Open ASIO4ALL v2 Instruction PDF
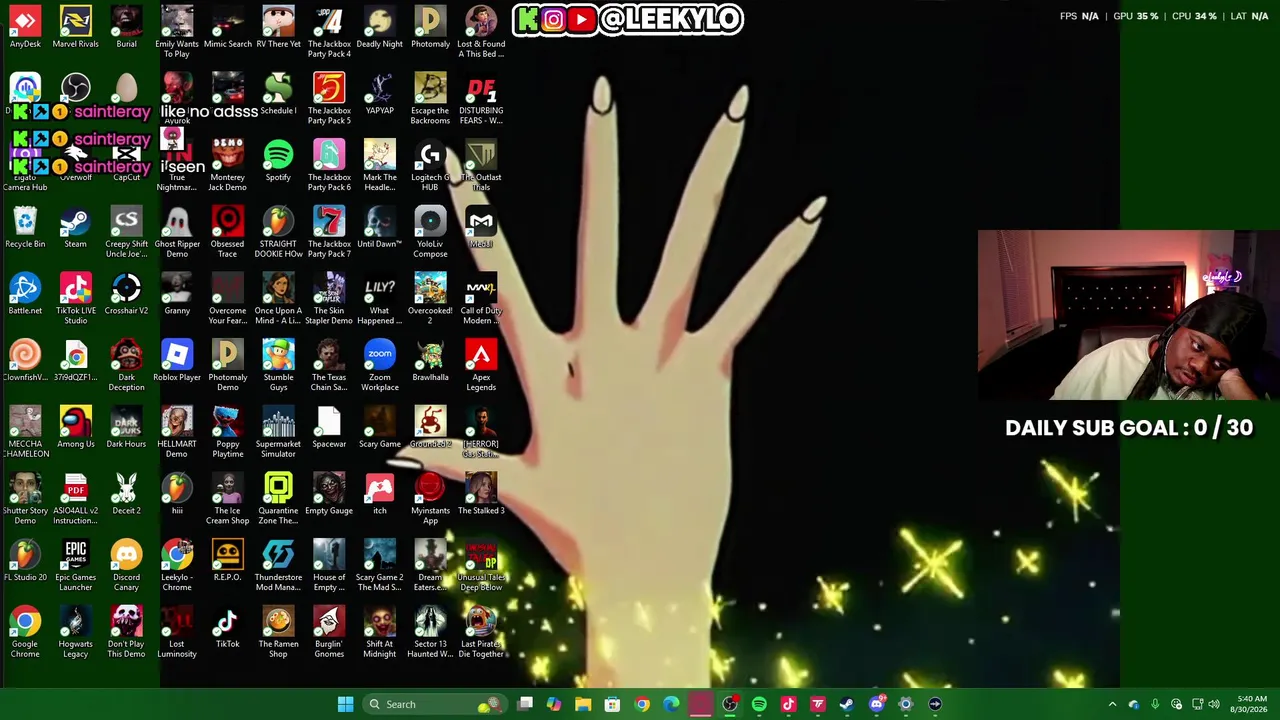1280x720 pixels. pos(76,499)
